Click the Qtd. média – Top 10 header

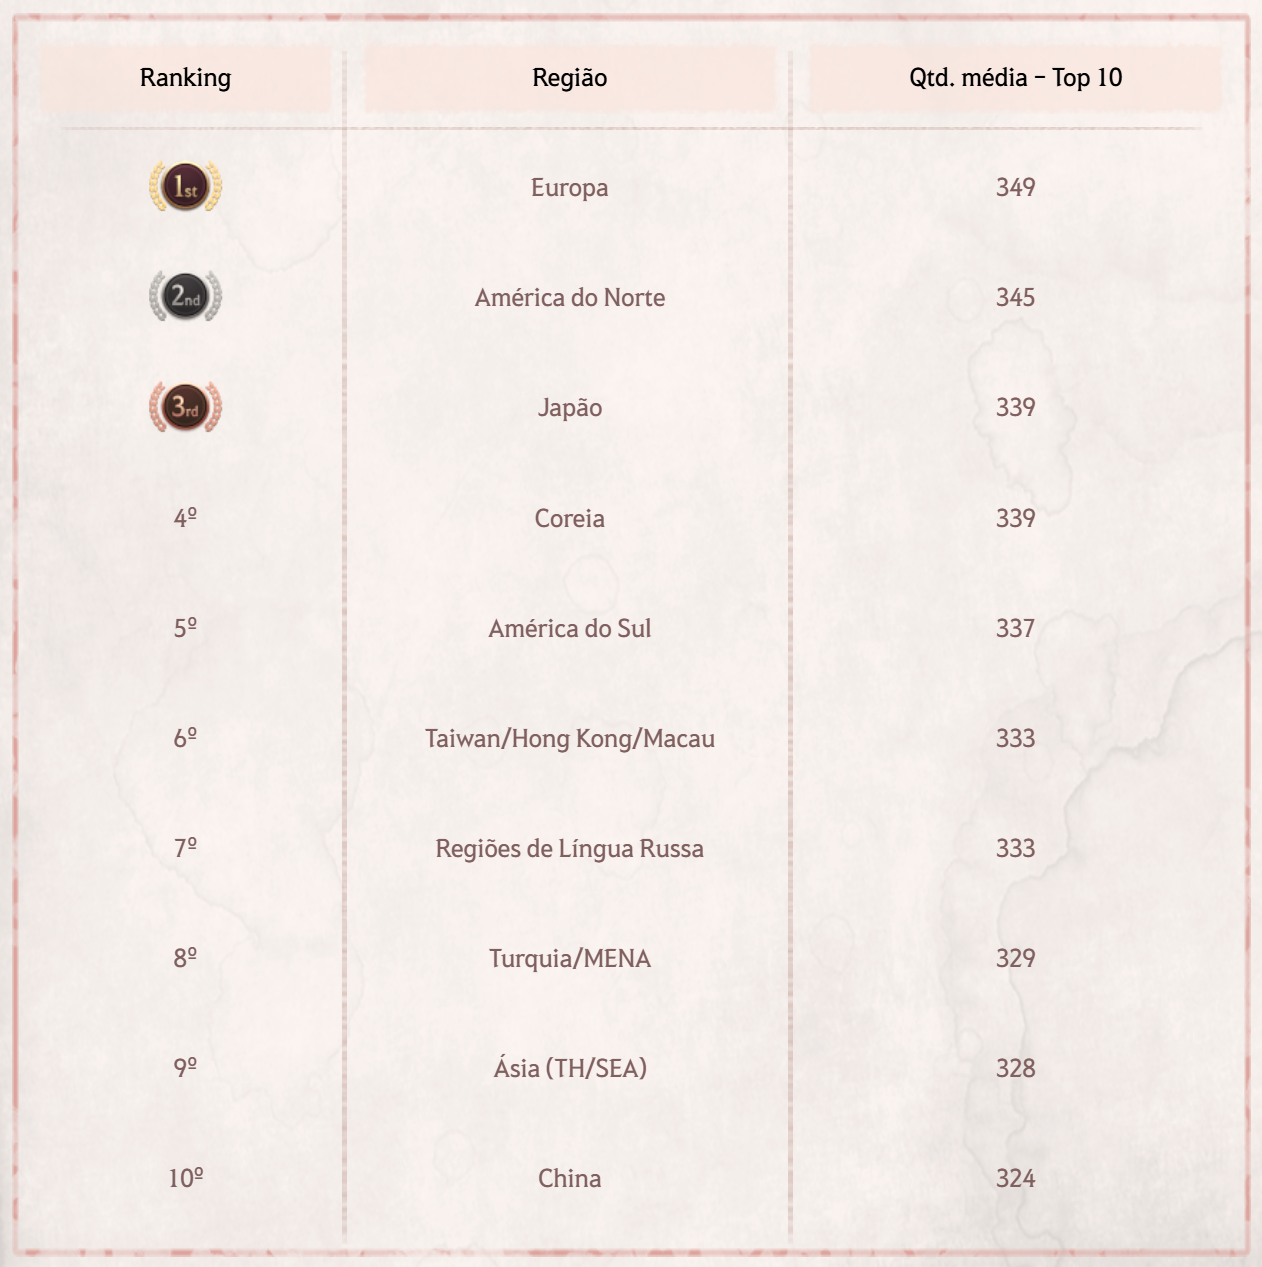point(1015,78)
